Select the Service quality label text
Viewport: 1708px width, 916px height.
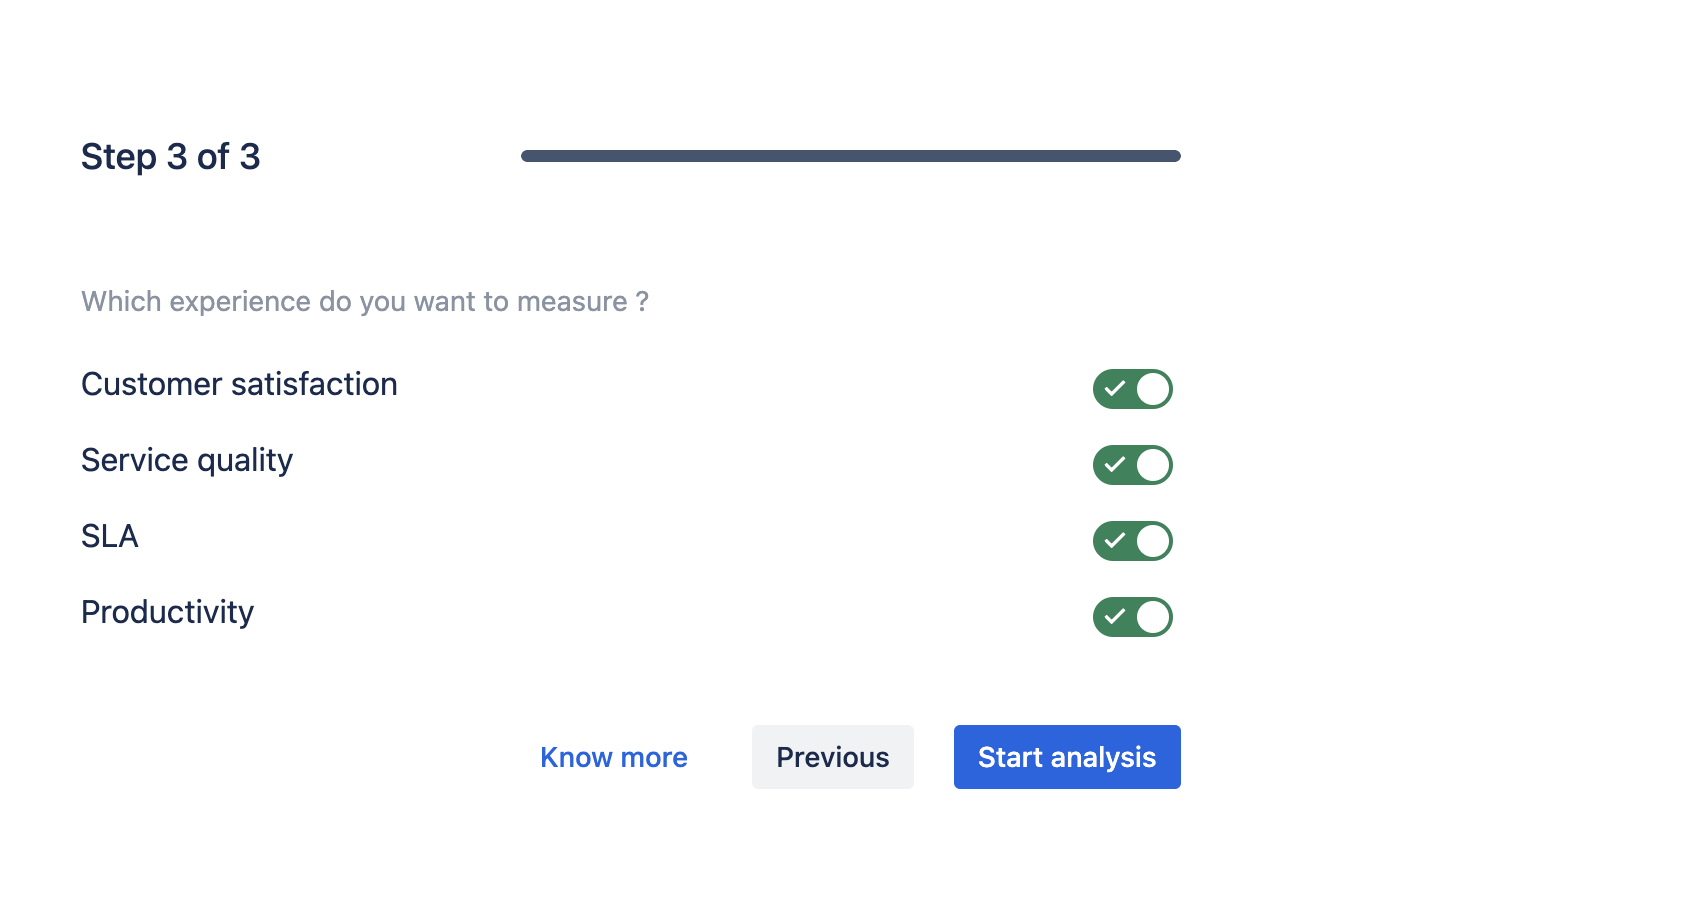[x=187, y=460]
